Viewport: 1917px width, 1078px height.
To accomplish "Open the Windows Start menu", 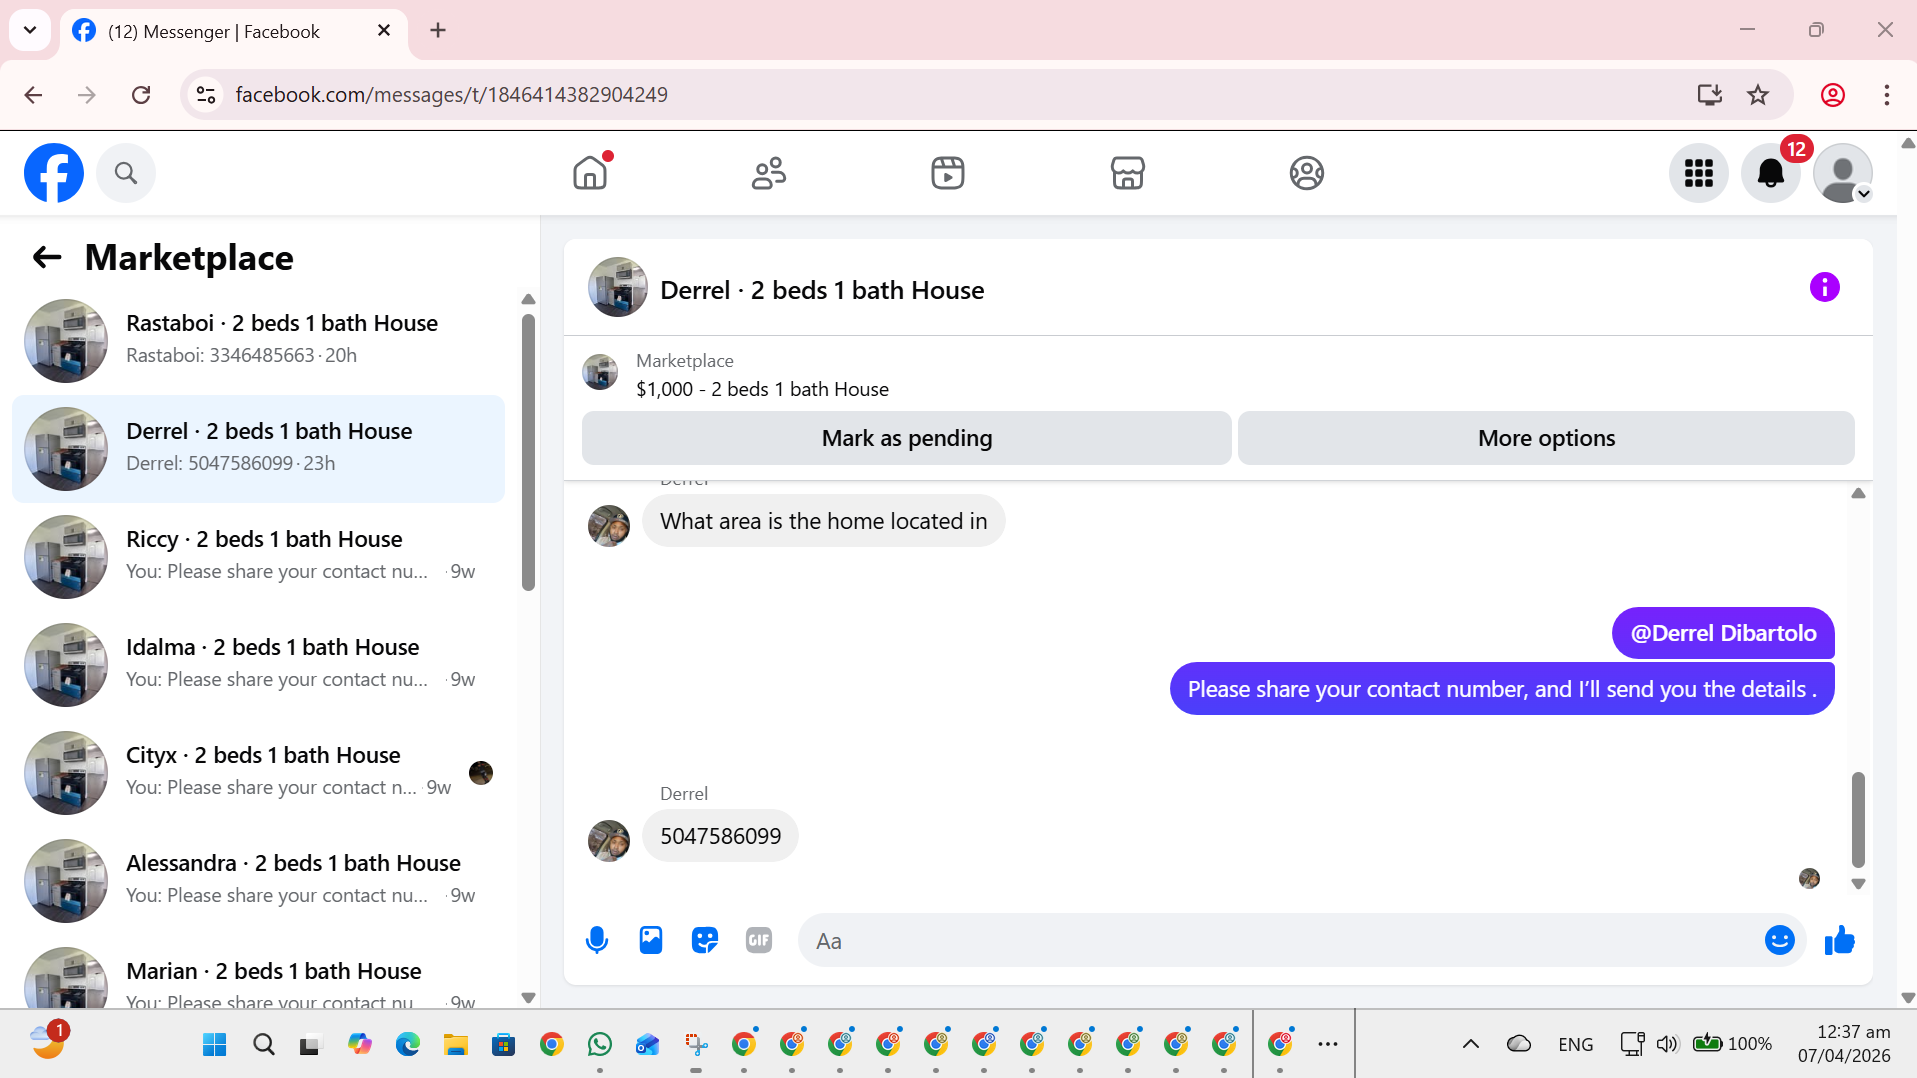I will (215, 1045).
